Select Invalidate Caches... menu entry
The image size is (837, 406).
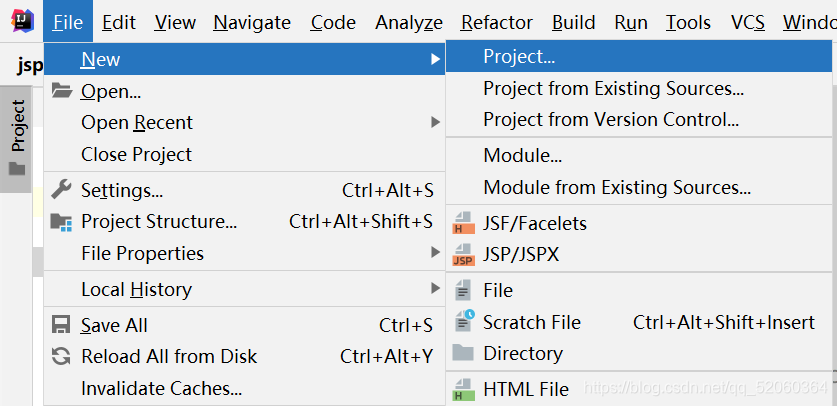coord(161,388)
